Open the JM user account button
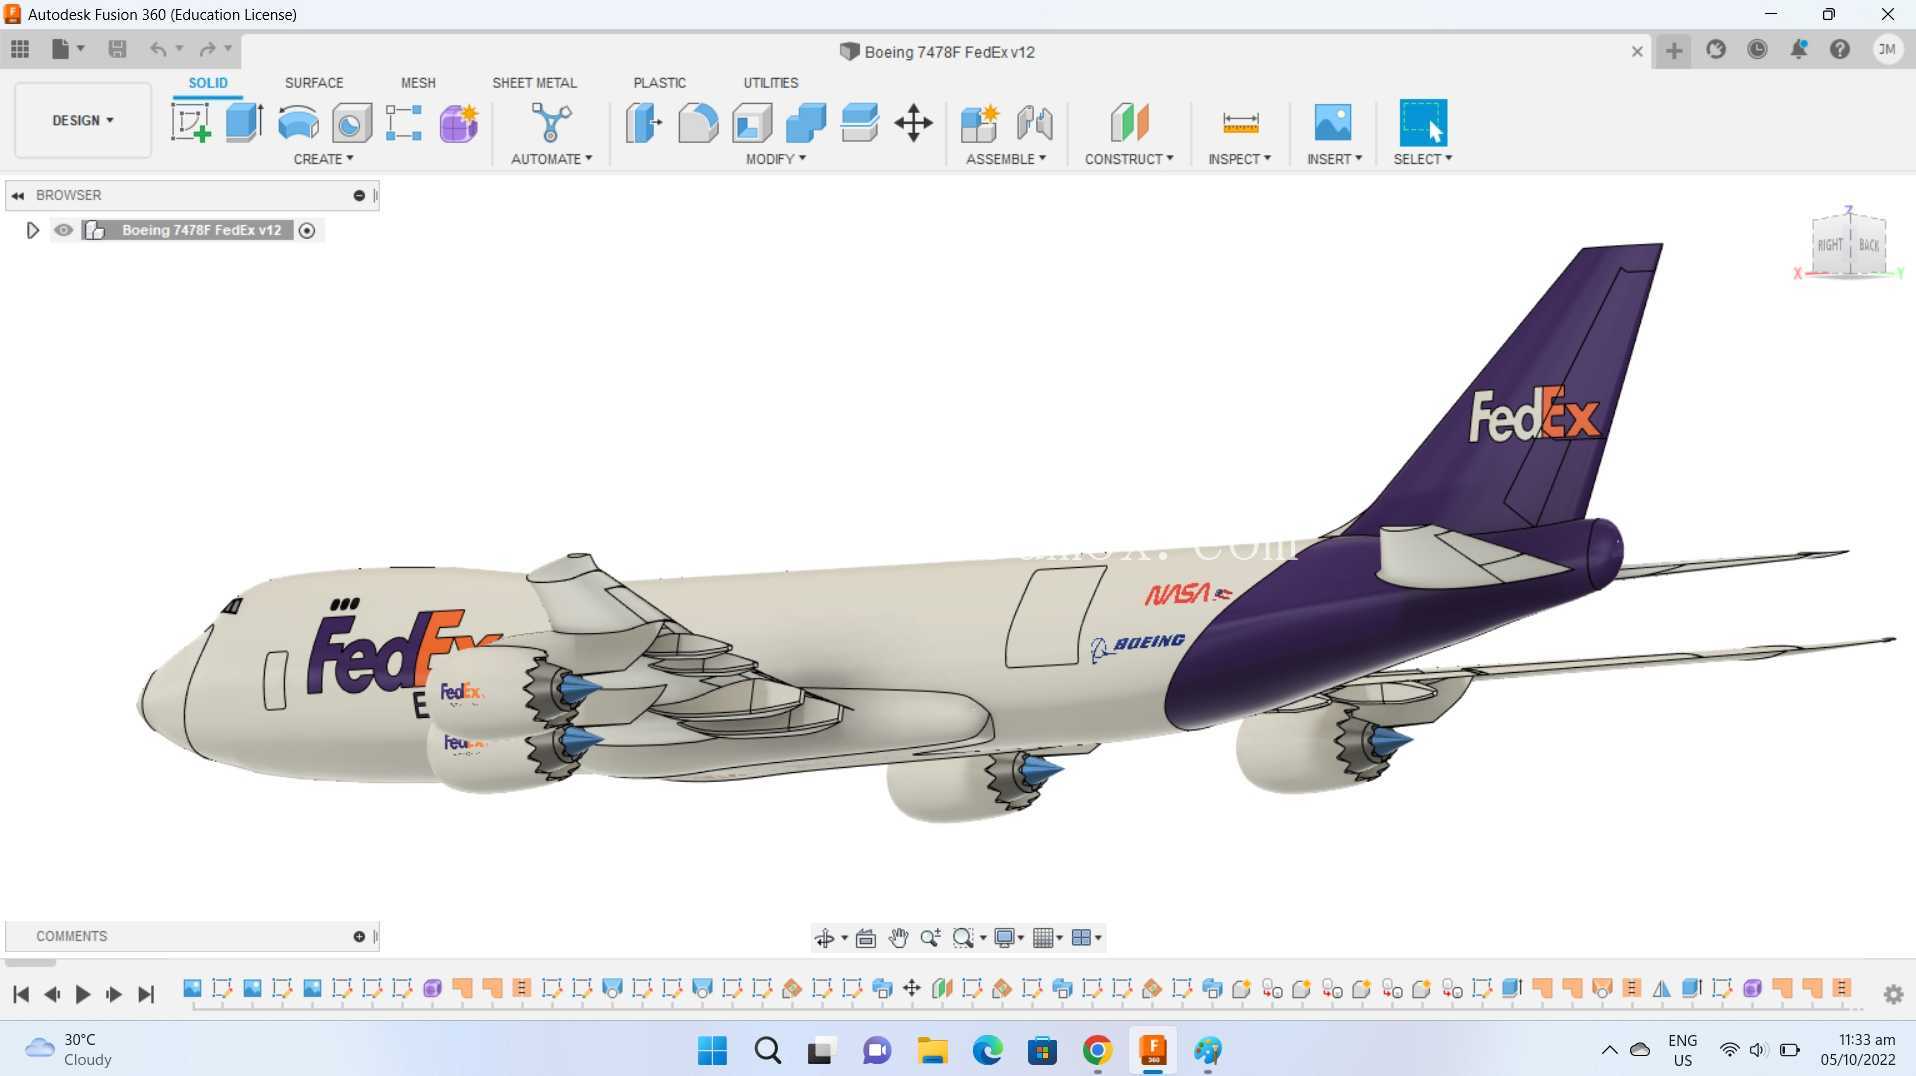Viewport: 1916px width, 1076px height. [1887, 49]
